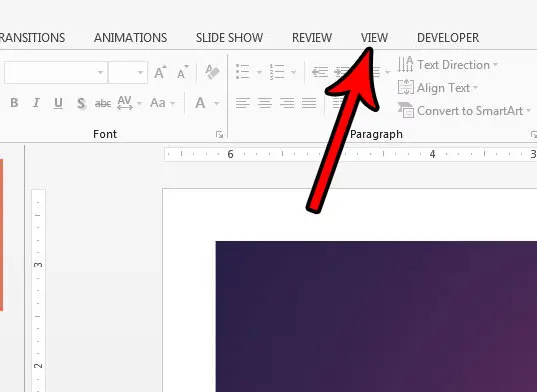Open the Transitions ribbon tab
Viewport: 537px width, 392px height.
click(33, 38)
